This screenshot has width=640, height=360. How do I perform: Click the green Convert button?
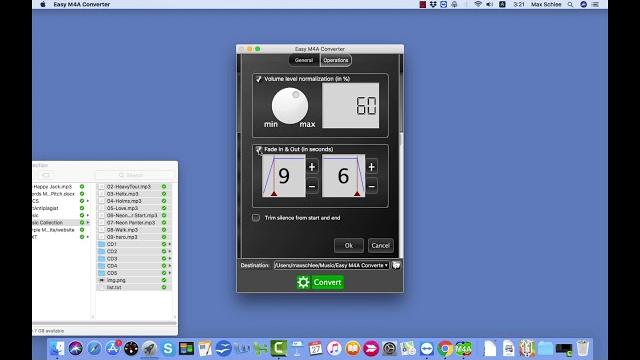tap(320, 282)
